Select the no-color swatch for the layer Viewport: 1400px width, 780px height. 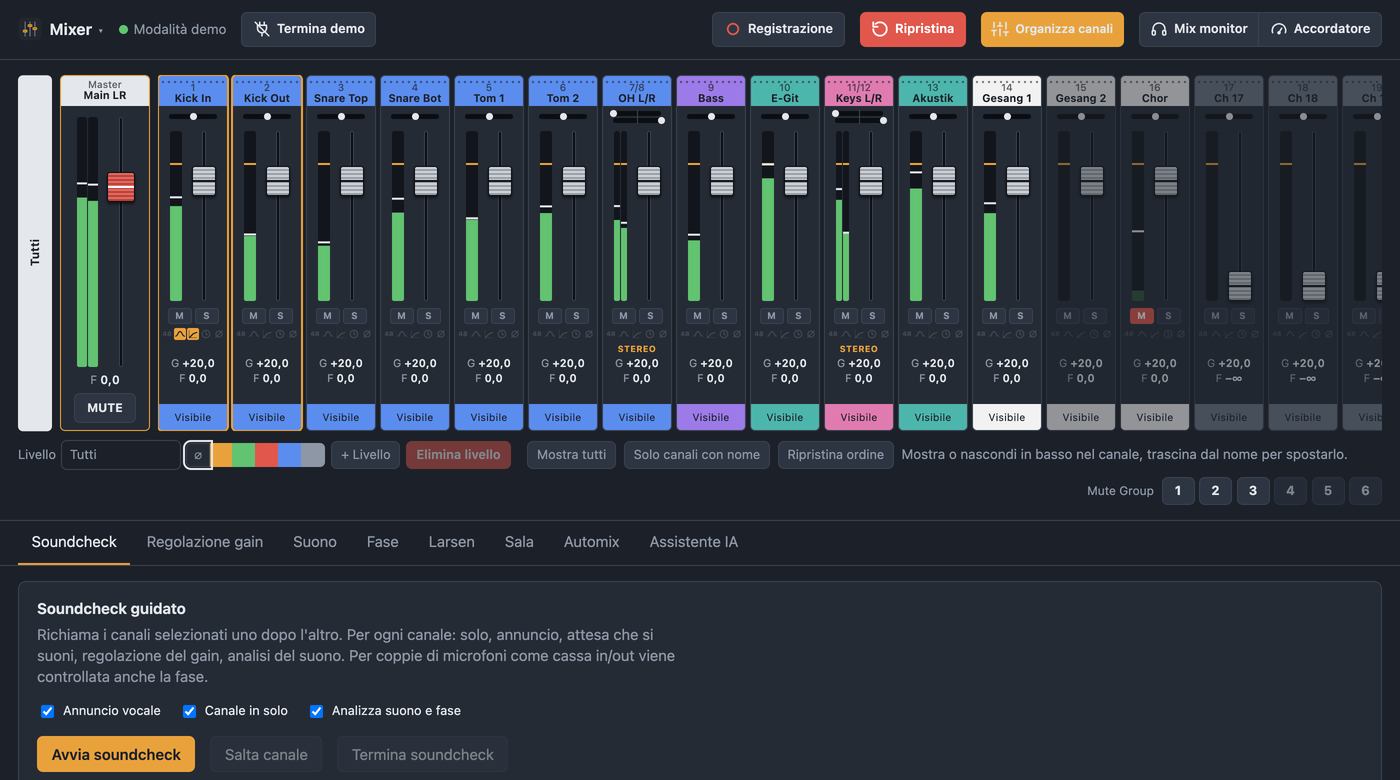click(198, 455)
